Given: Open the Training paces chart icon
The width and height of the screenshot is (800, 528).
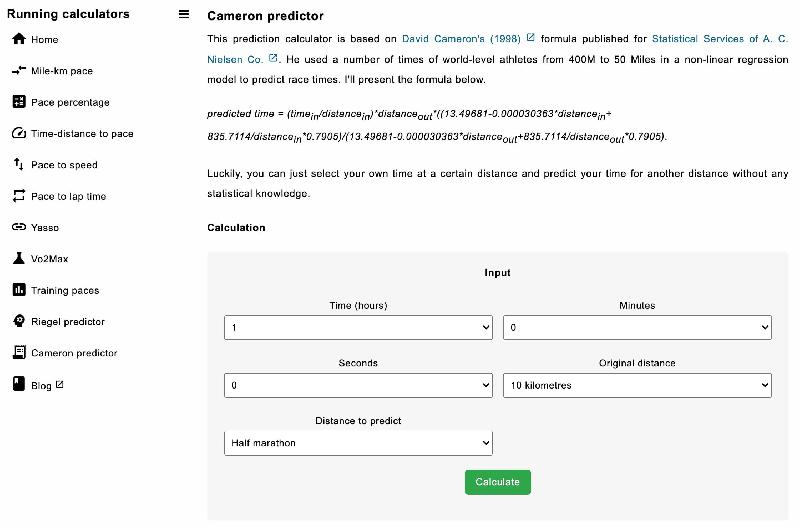Looking at the screenshot, I should coord(19,290).
